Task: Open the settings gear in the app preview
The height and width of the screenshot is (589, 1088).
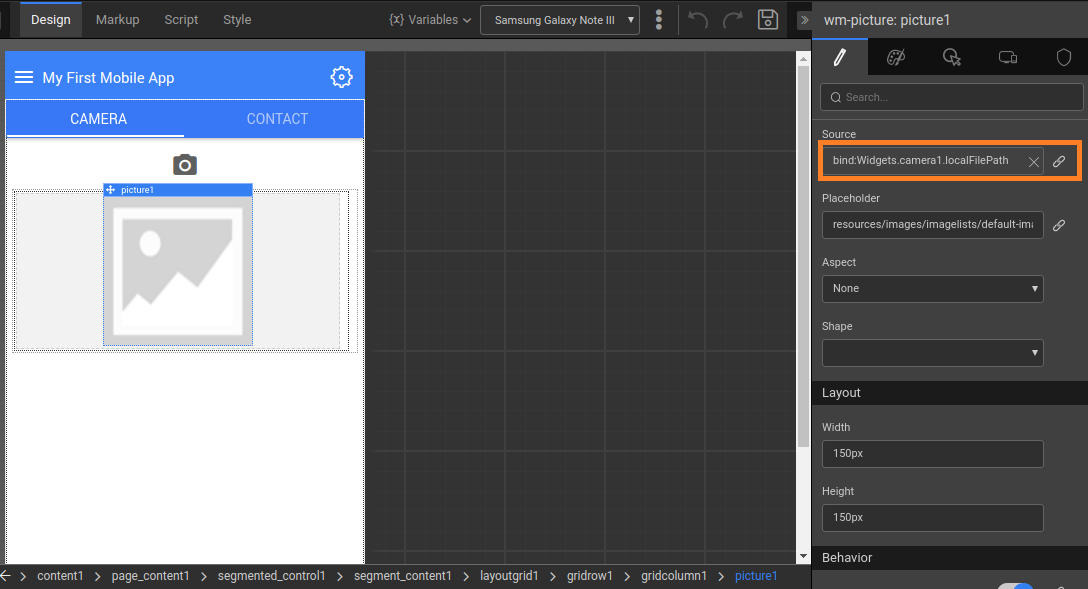Action: point(341,76)
